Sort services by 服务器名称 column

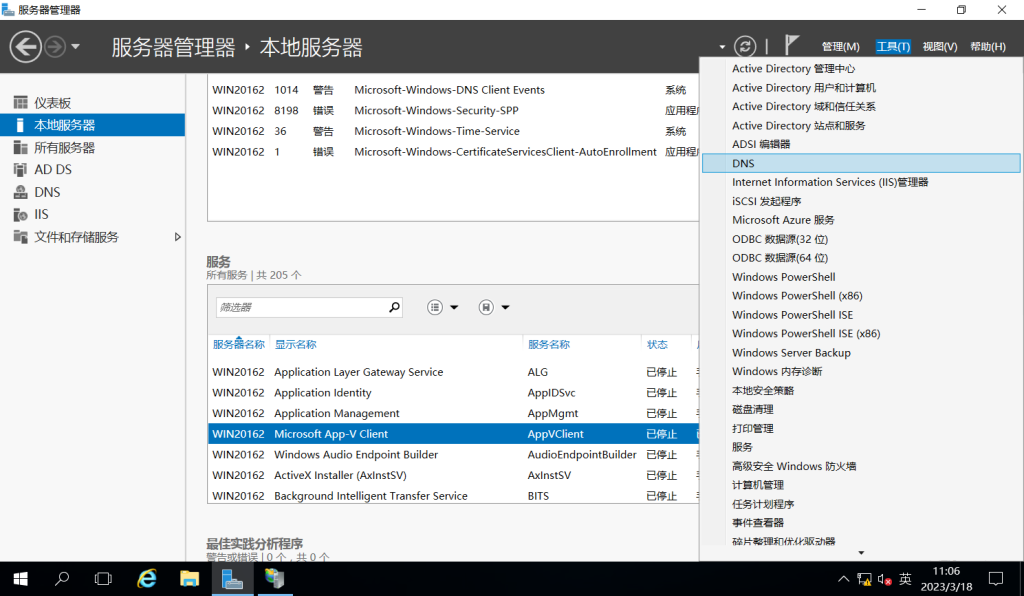tap(238, 345)
